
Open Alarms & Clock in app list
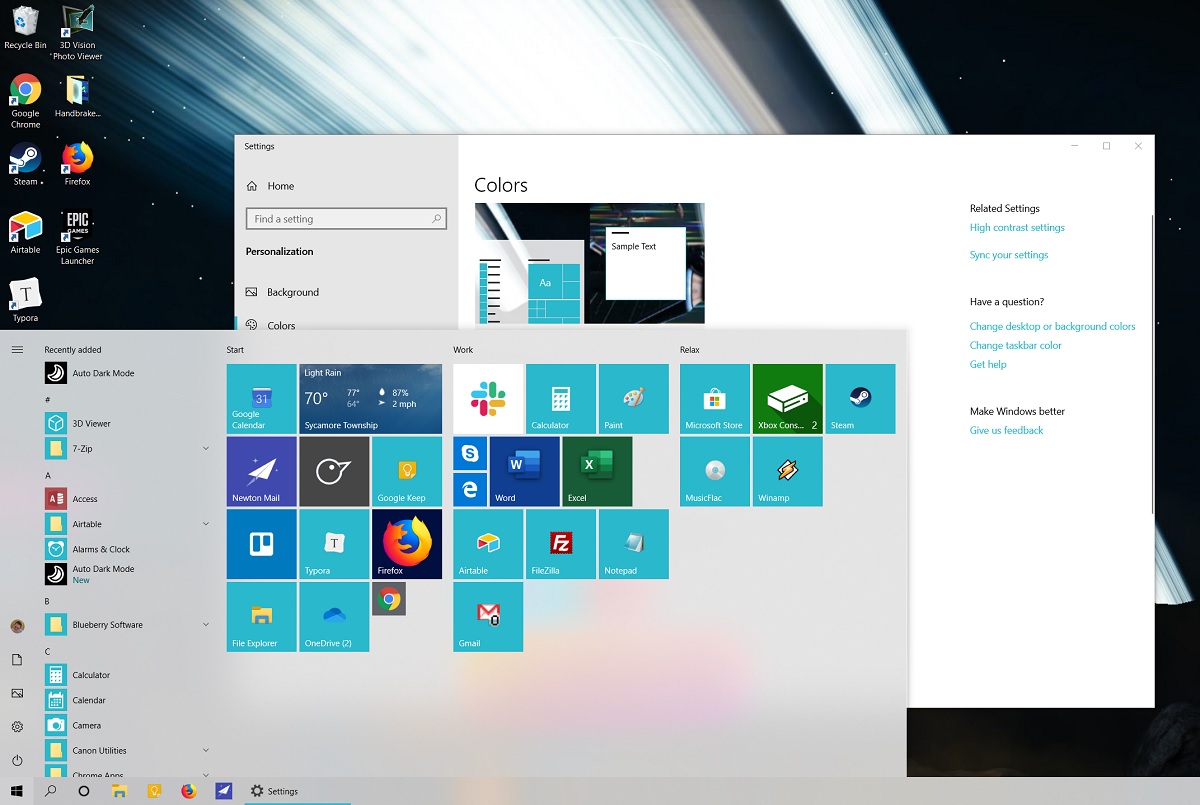click(x=128, y=549)
